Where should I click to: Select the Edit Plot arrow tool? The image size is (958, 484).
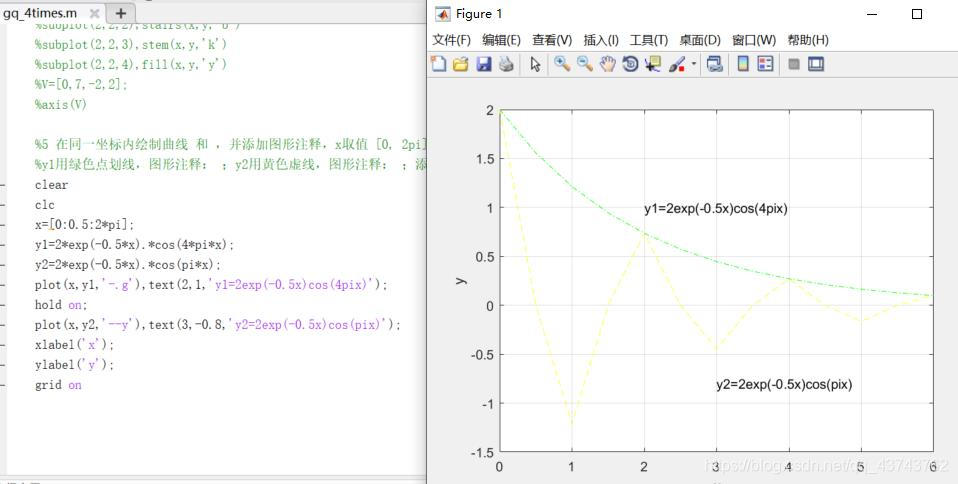pos(535,64)
